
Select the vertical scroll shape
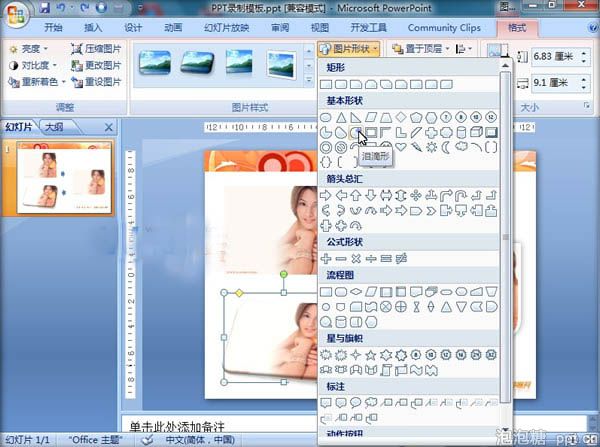click(386, 370)
